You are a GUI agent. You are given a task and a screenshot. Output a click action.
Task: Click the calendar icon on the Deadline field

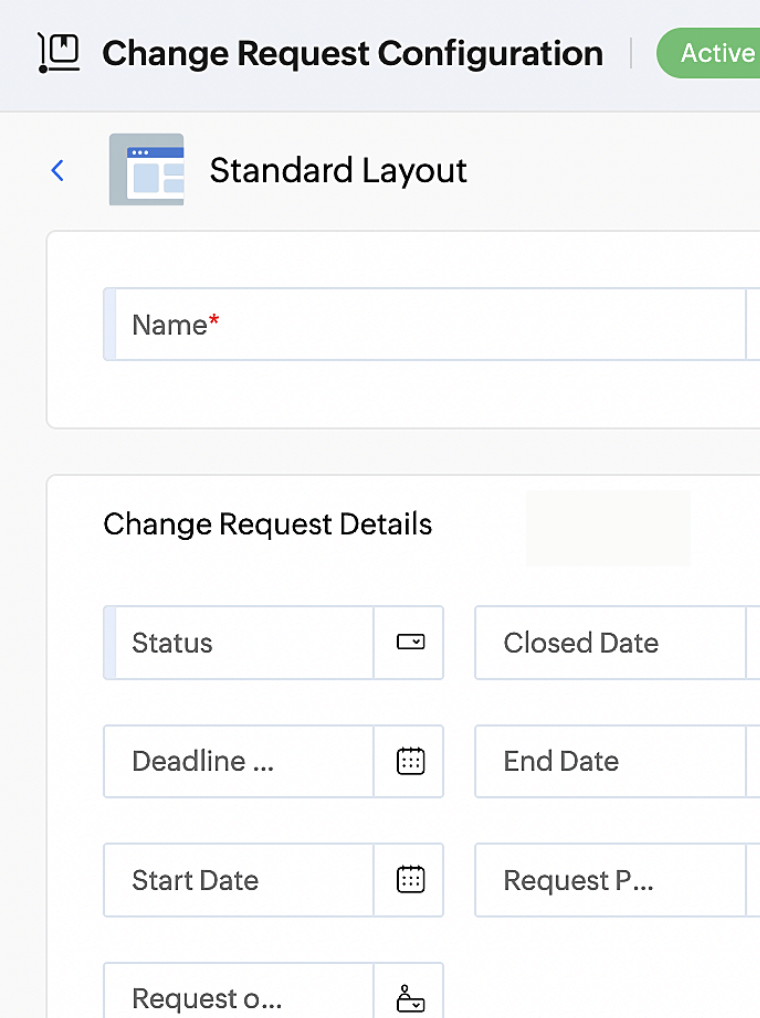coord(410,761)
